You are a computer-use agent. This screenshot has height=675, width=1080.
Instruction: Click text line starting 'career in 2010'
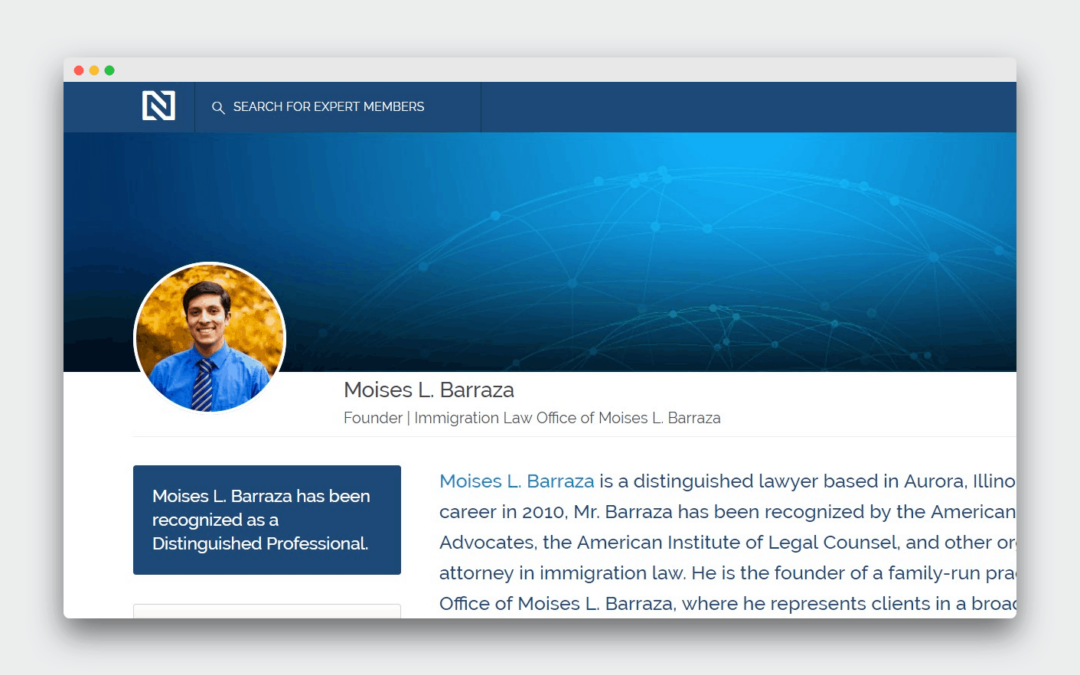point(727,512)
